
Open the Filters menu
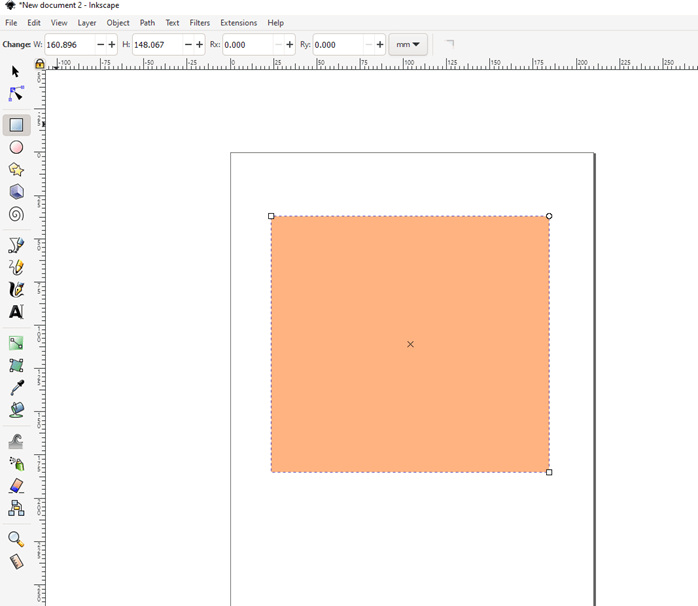tap(199, 23)
